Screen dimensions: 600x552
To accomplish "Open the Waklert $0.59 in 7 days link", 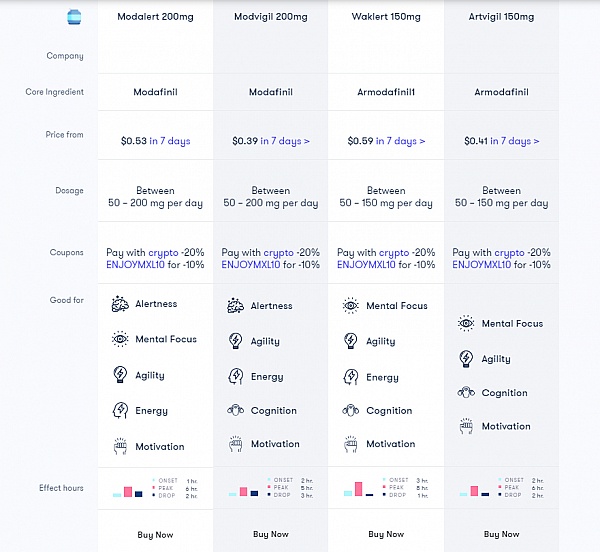I will tap(386, 141).
